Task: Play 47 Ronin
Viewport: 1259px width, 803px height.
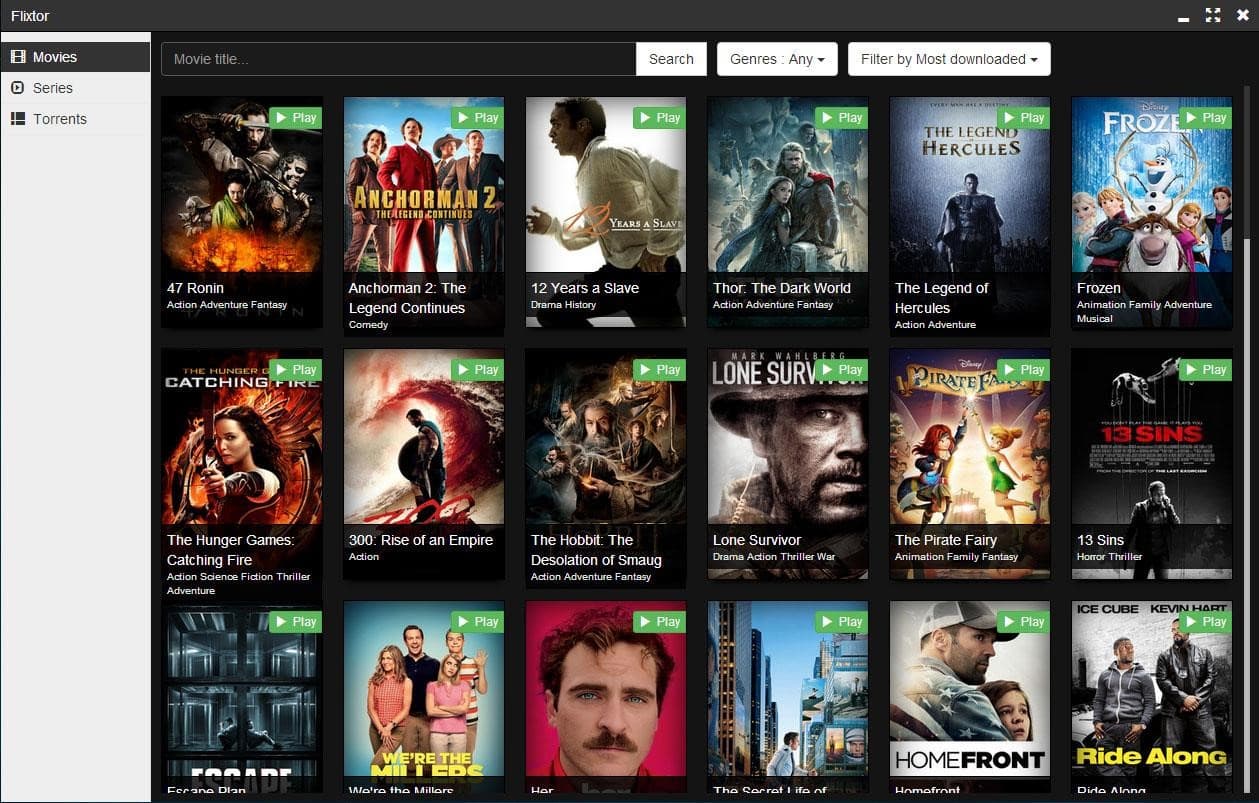Action: click(296, 117)
